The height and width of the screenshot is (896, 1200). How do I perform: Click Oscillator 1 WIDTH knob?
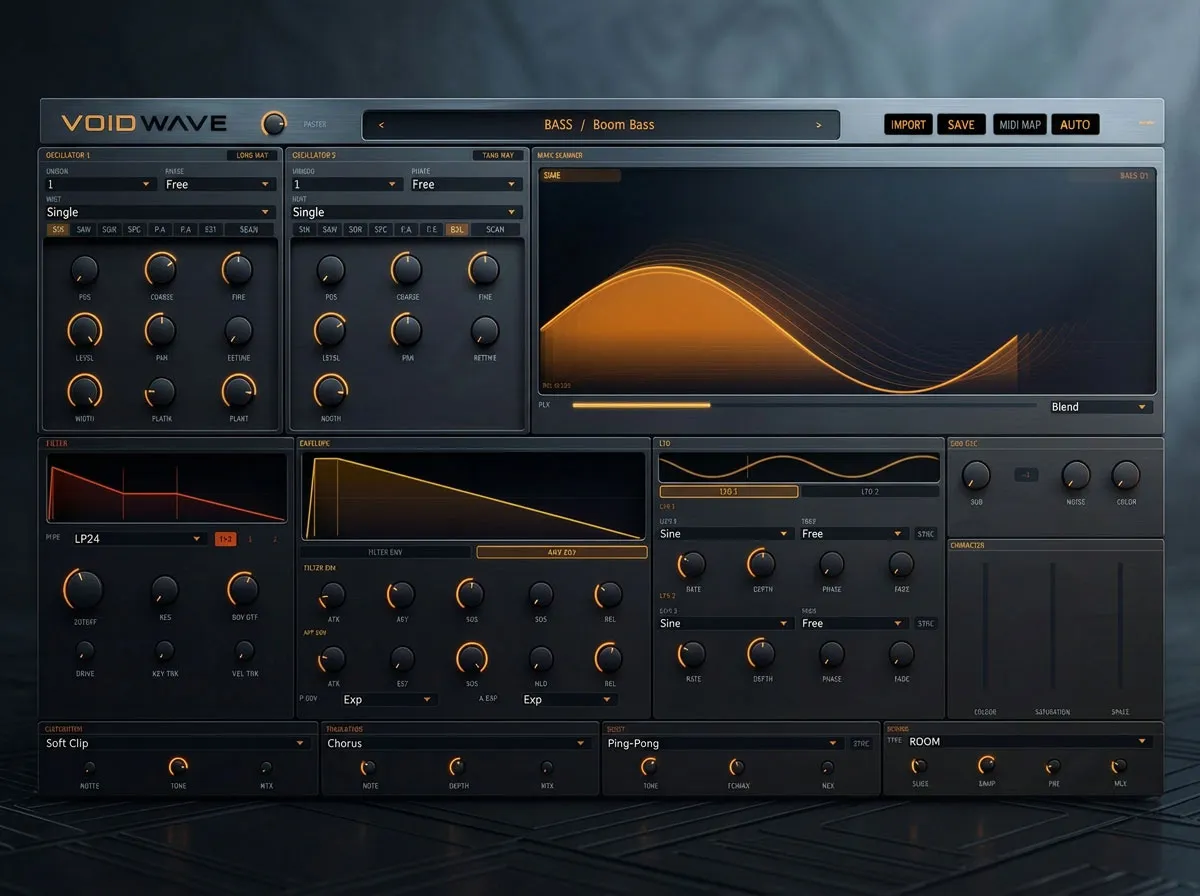pos(84,391)
